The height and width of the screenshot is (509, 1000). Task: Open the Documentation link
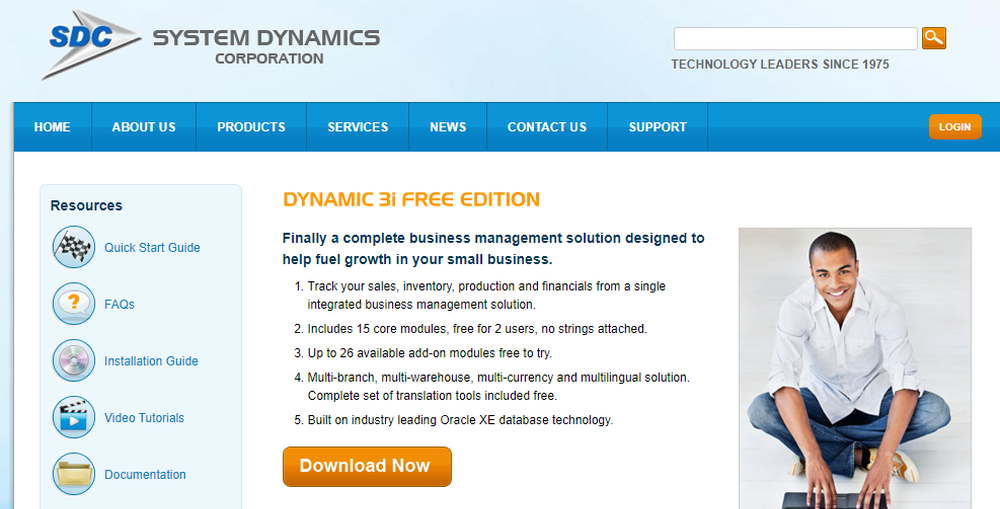(x=145, y=475)
